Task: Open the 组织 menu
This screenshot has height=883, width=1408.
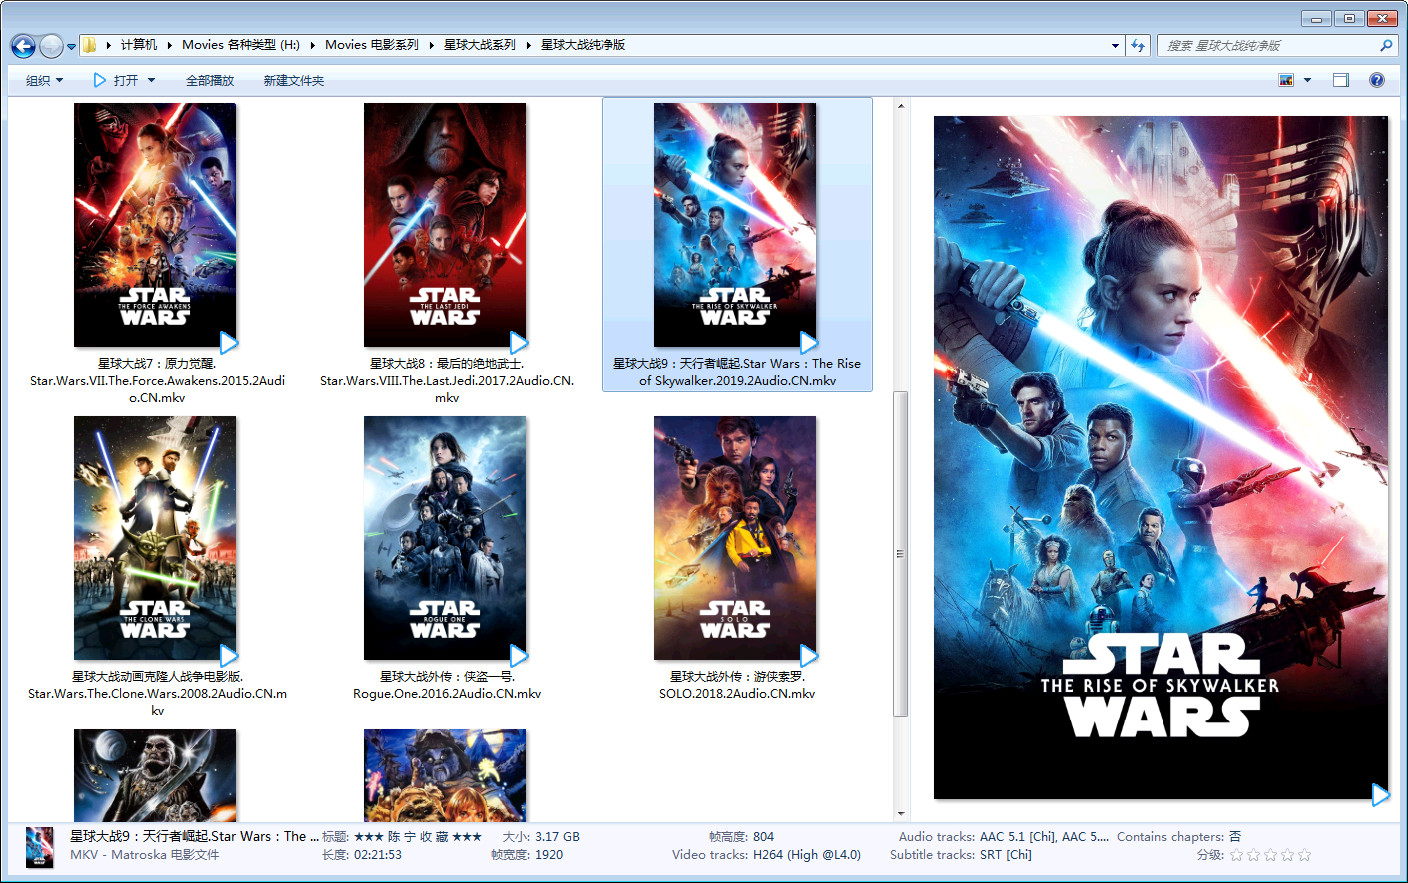Action: 44,80
